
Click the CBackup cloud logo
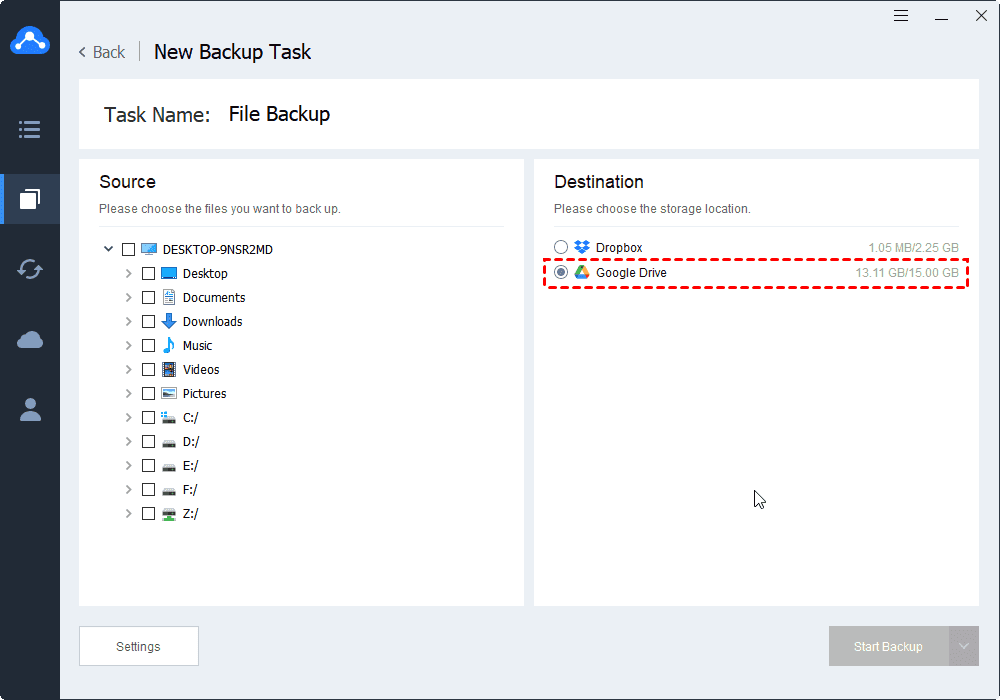click(x=30, y=41)
